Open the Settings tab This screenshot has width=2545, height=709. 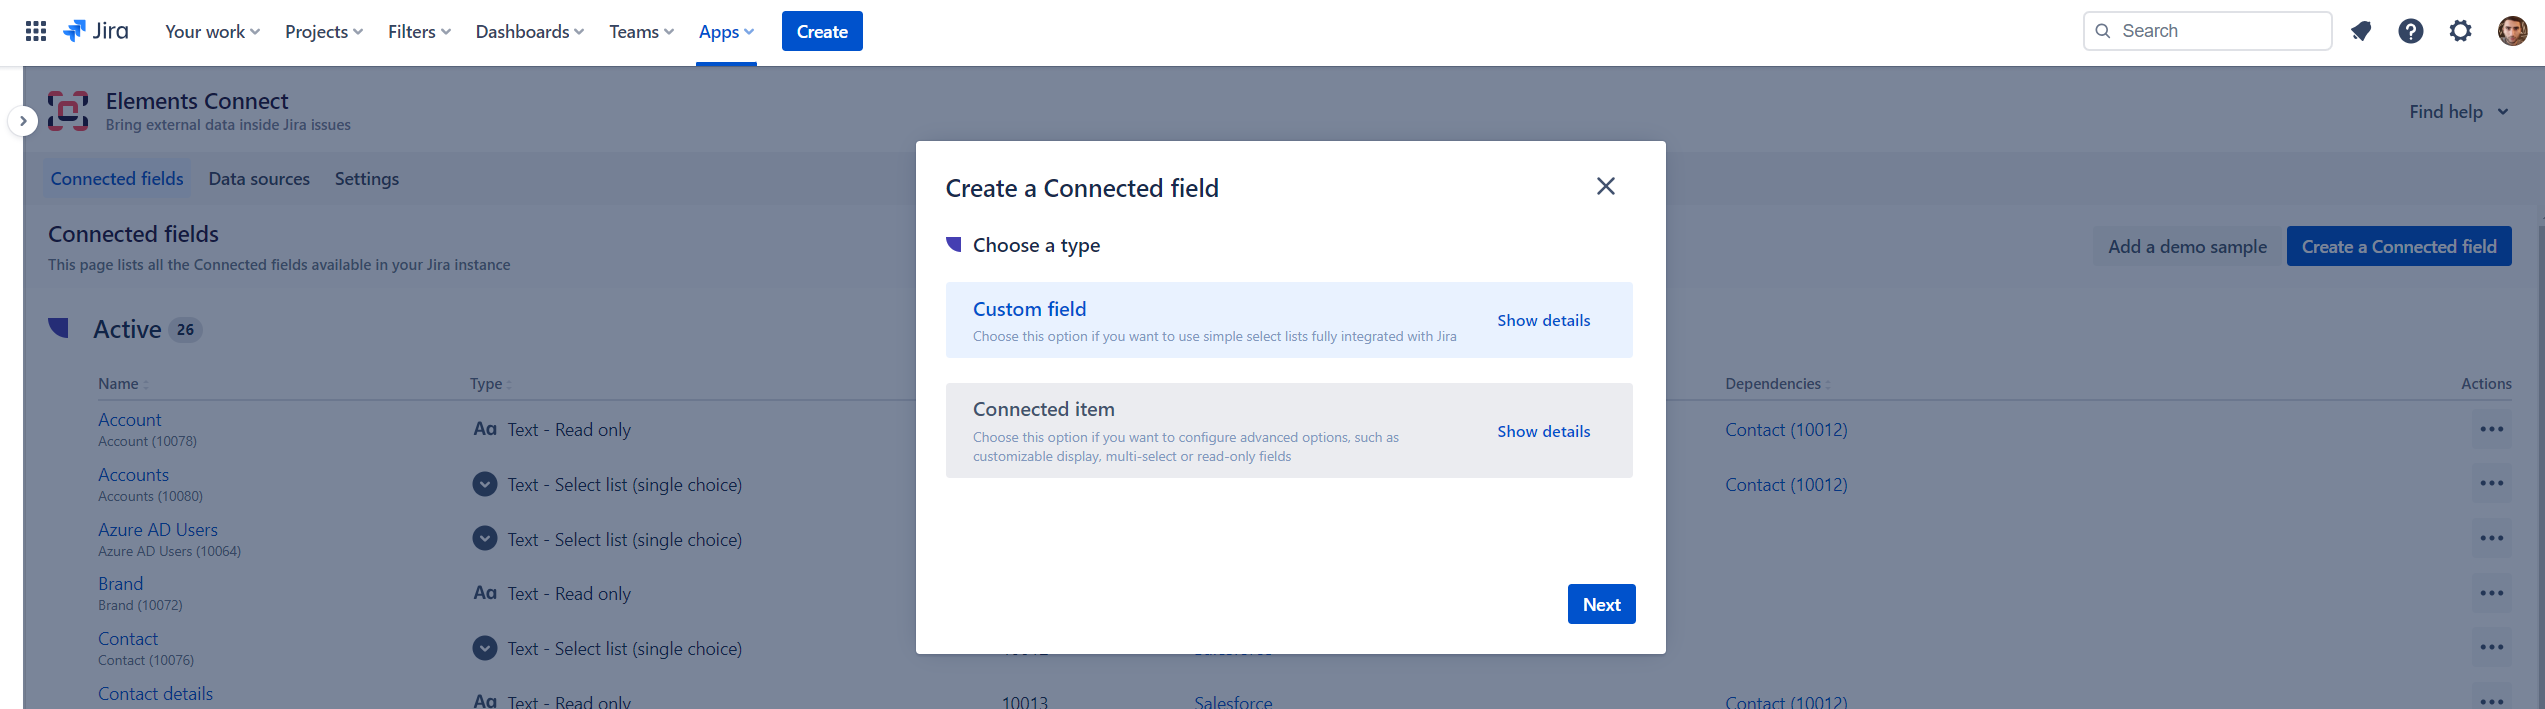[367, 179]
